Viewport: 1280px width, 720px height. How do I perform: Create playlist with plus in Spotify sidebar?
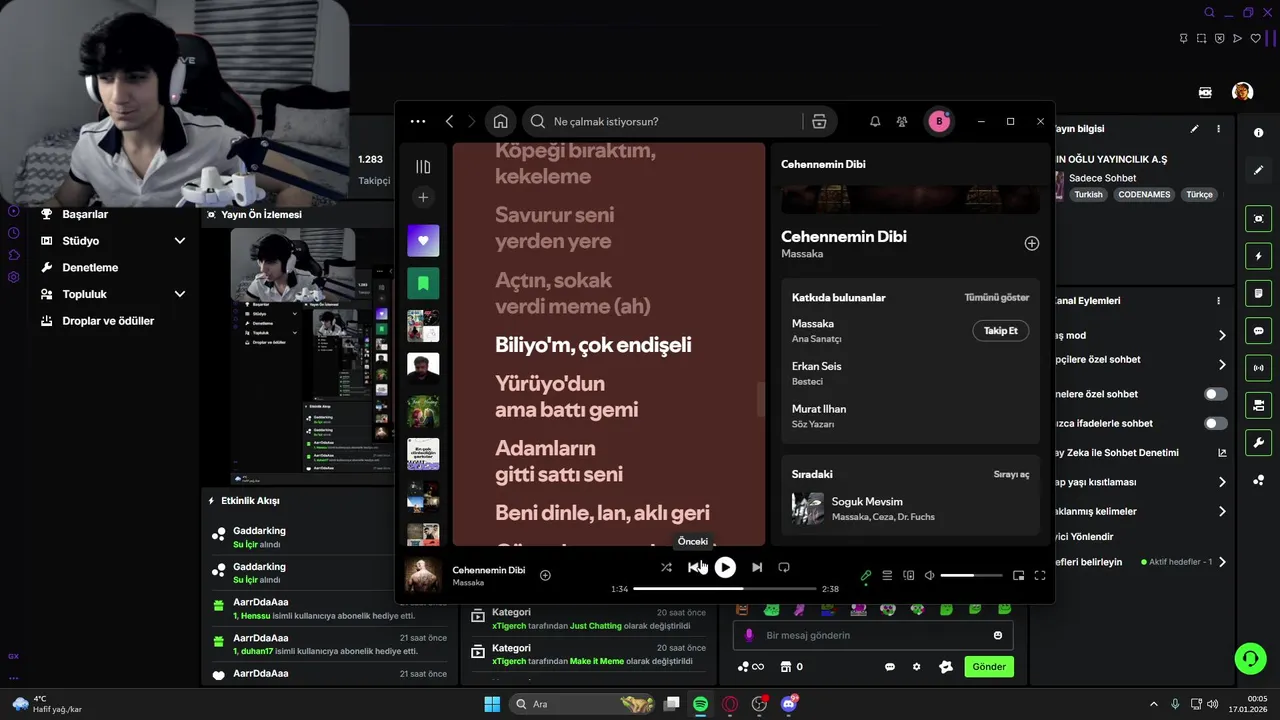(x=423, y=198)
